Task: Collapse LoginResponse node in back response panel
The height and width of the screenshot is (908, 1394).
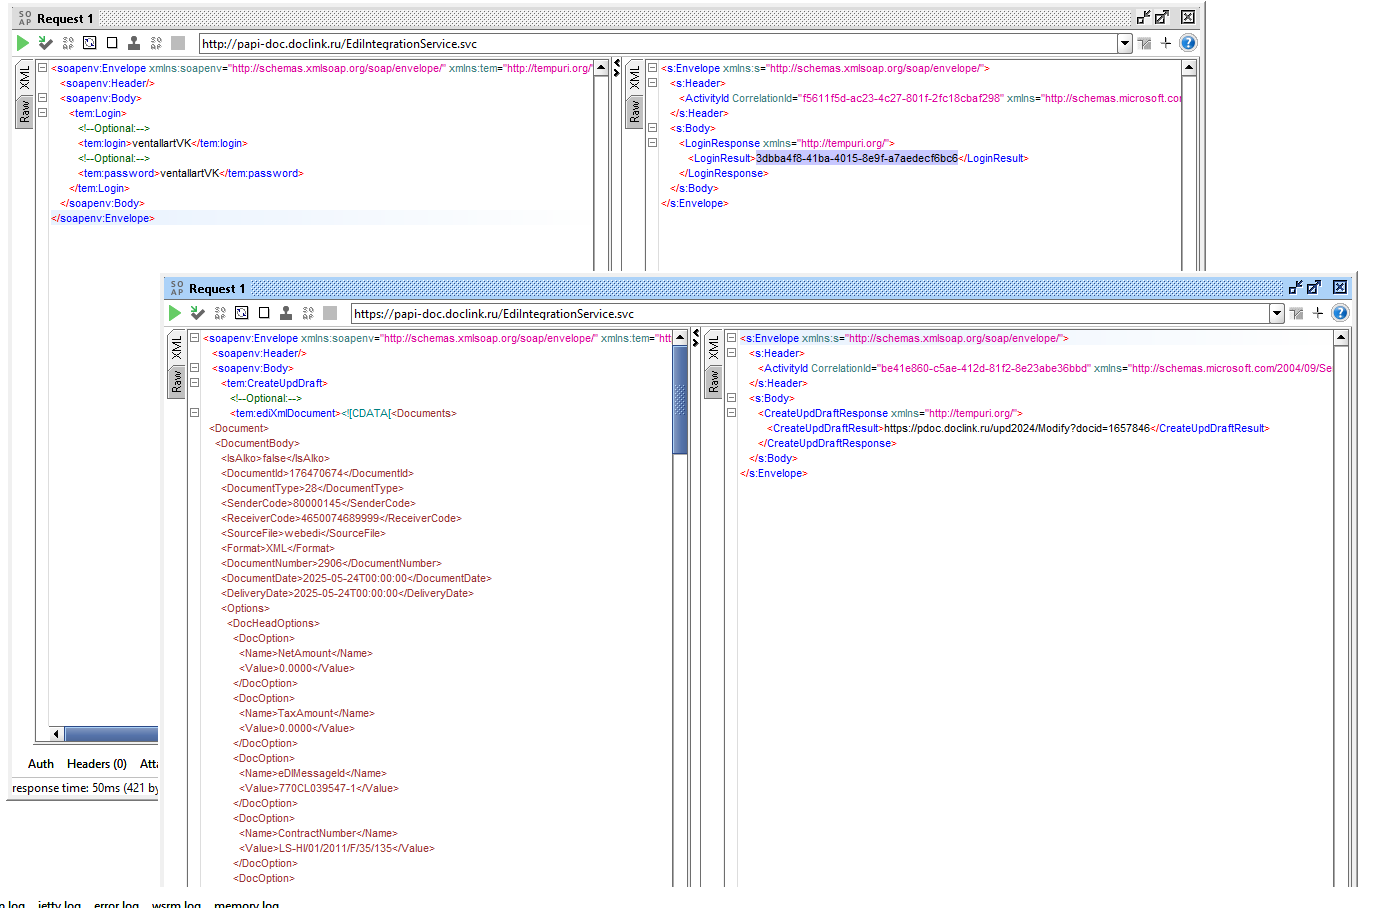Action: 652,143
